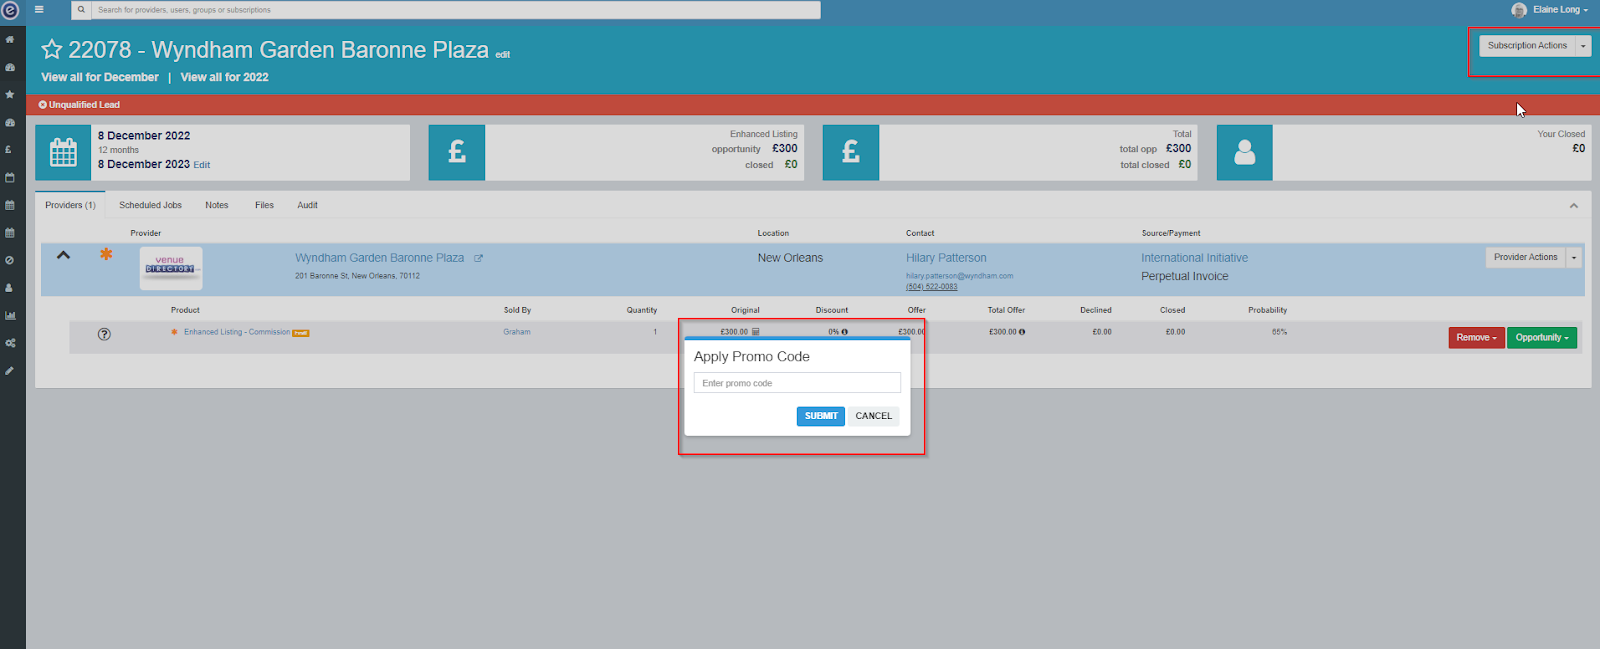Open the ban circle icon in sidebar
The height and width of the screenshot is (649, 1600).
pyautogui.click(x=10, y=260)
